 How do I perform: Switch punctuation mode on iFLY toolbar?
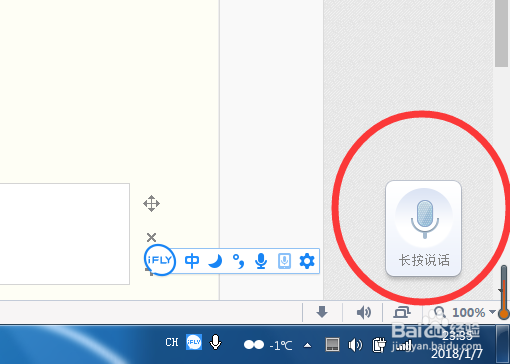click(x=238, y=261)
